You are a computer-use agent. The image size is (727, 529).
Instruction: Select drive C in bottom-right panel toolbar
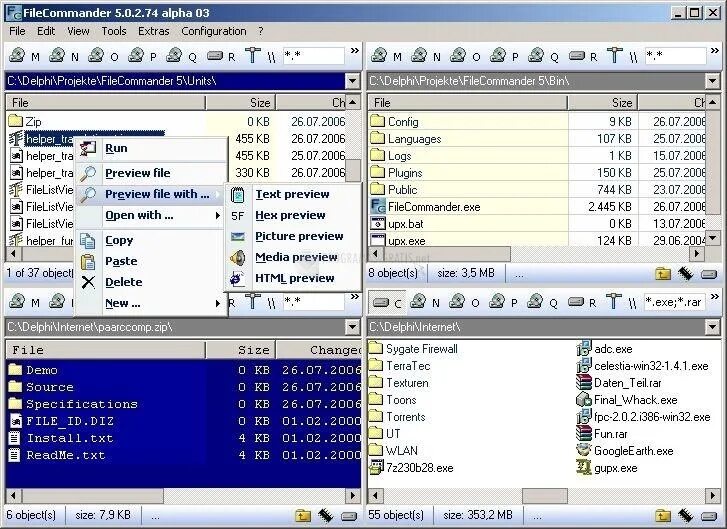tap(387, 303)
